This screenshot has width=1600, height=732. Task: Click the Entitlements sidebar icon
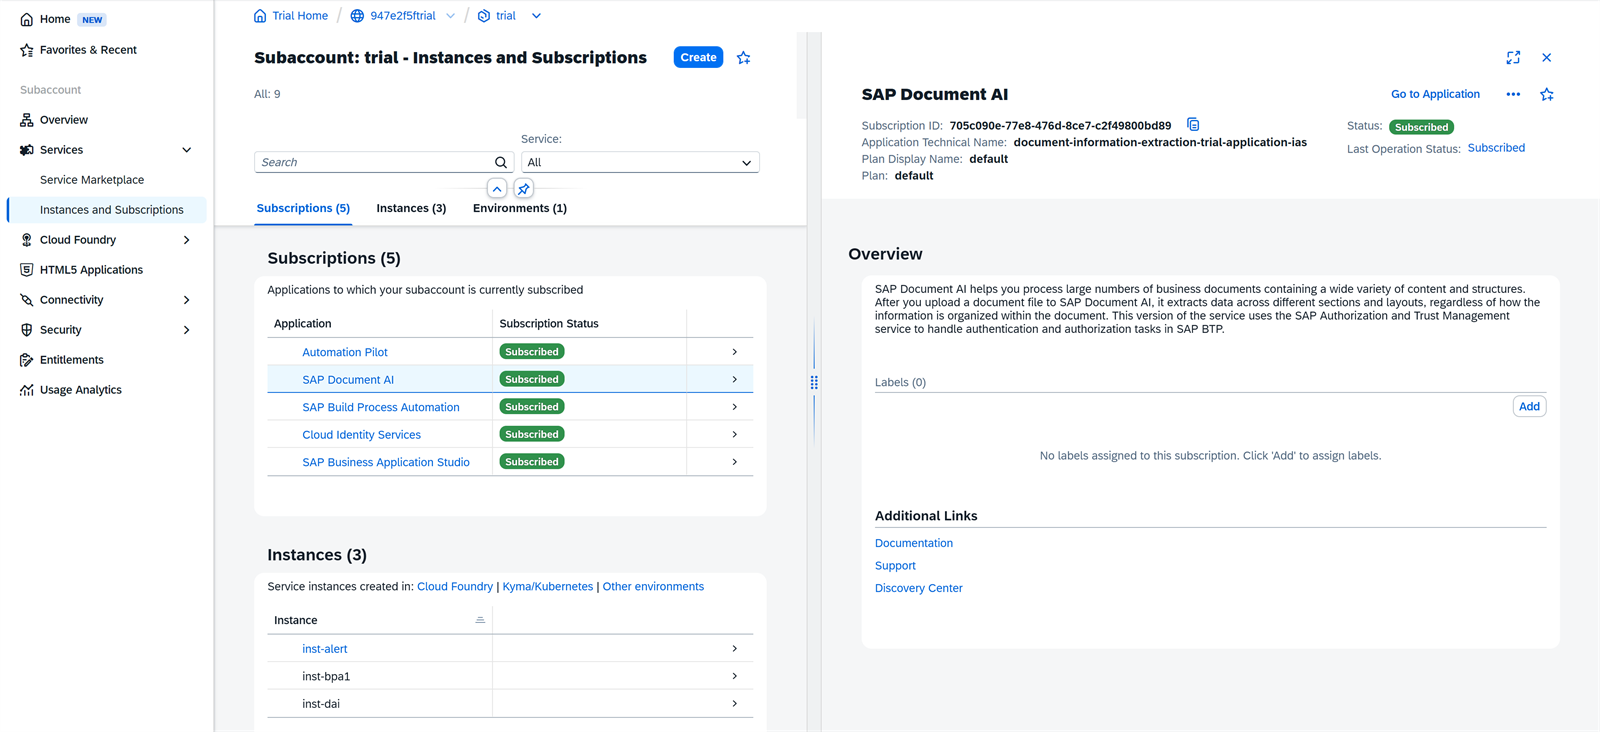point(27,360)
